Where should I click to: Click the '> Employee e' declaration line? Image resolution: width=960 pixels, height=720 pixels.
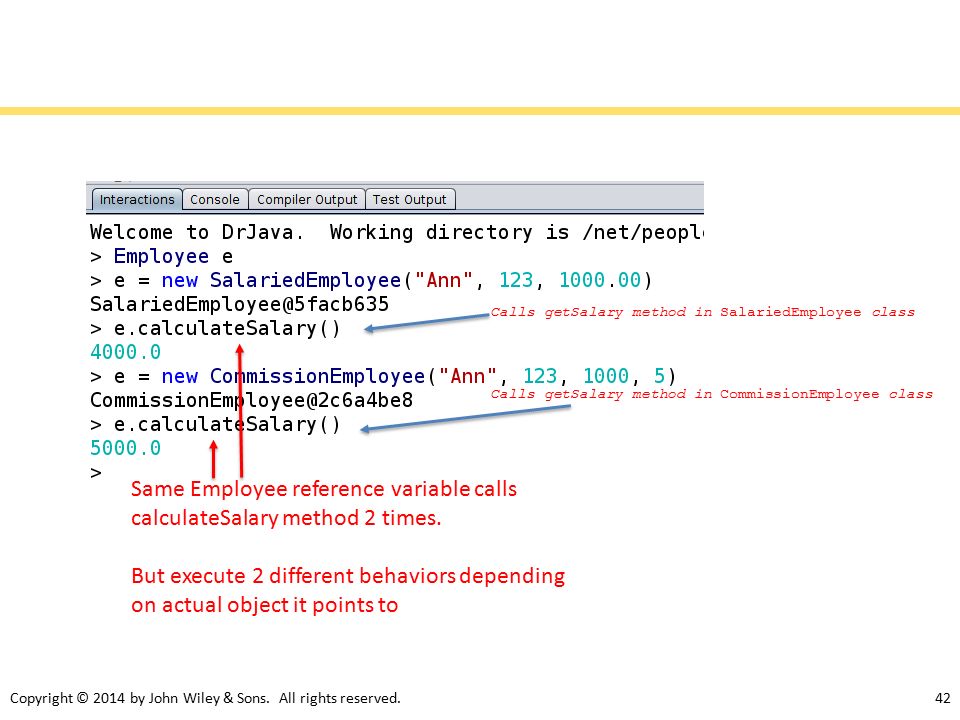pos(162,256)
